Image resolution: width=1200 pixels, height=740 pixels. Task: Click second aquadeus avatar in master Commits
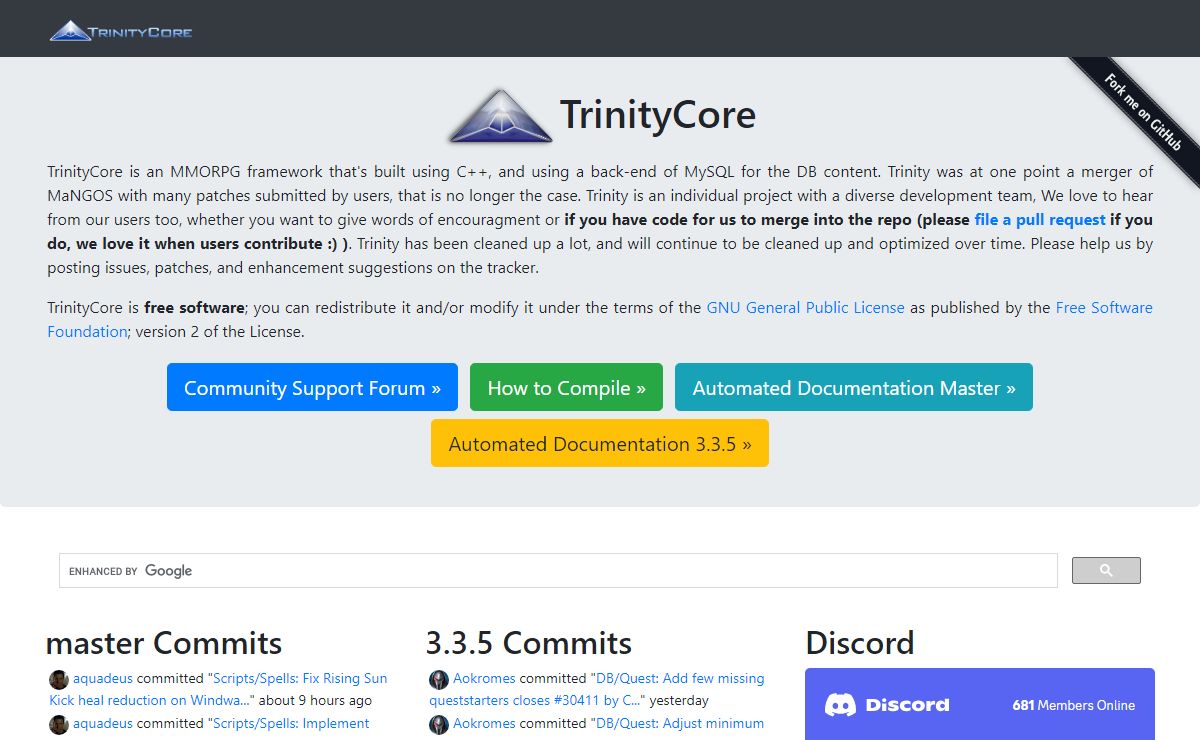coord(59,724)
